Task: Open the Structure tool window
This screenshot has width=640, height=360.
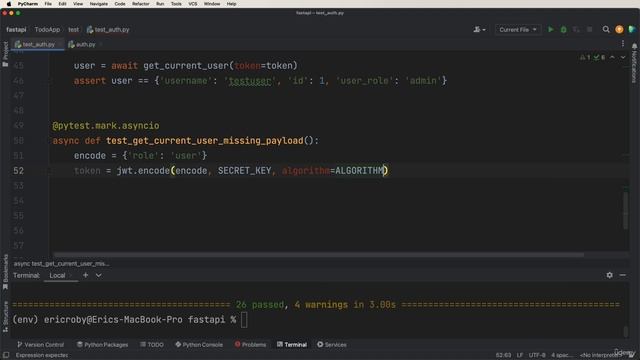Action: (x=5, y=316)
